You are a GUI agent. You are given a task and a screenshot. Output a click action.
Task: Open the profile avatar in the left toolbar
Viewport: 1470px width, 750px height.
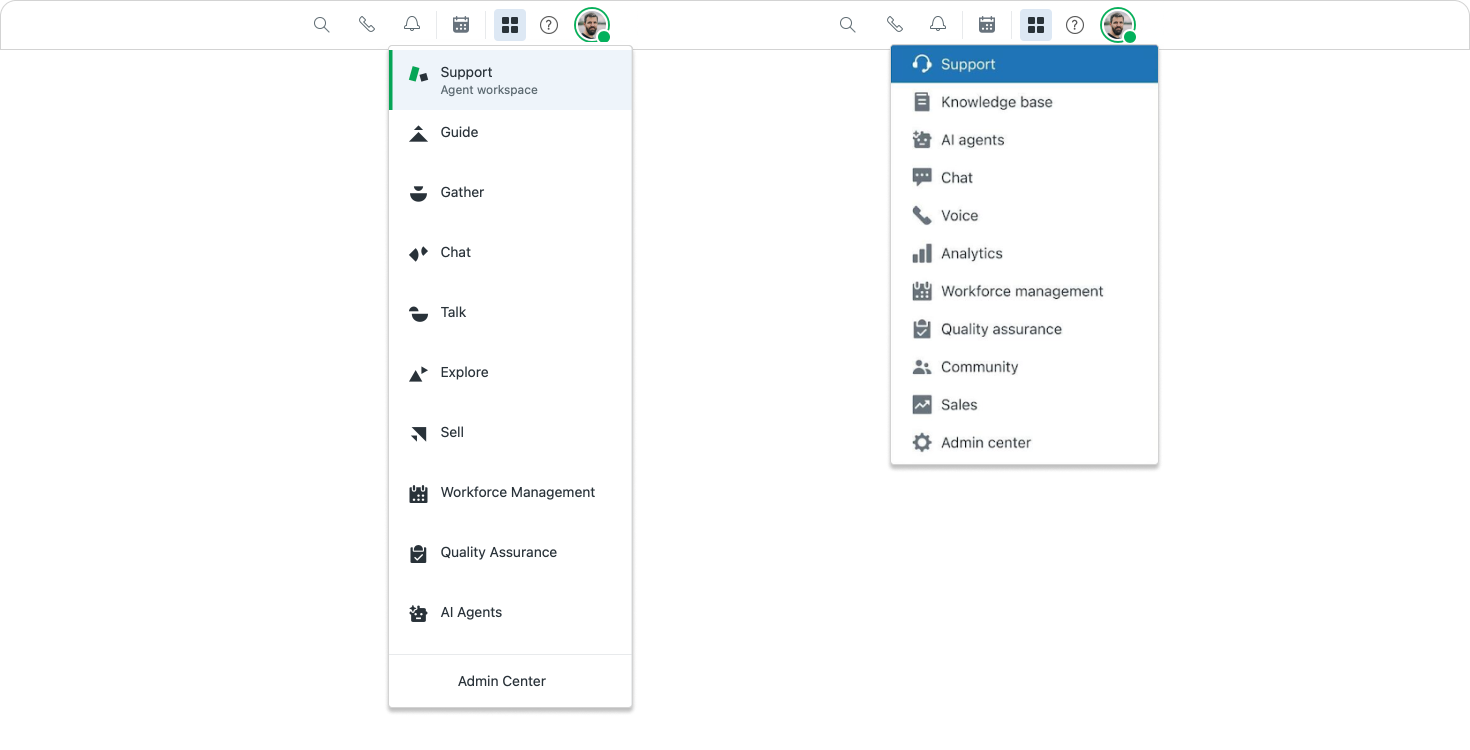tap(592, 25)
